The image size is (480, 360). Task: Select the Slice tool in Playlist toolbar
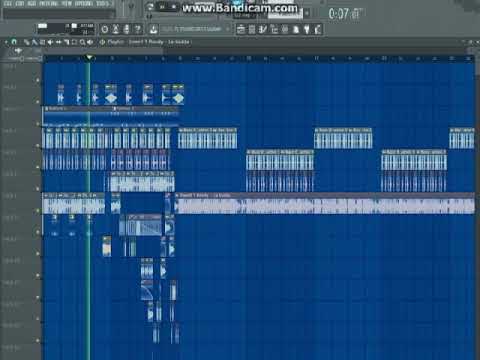coord(67,42)
